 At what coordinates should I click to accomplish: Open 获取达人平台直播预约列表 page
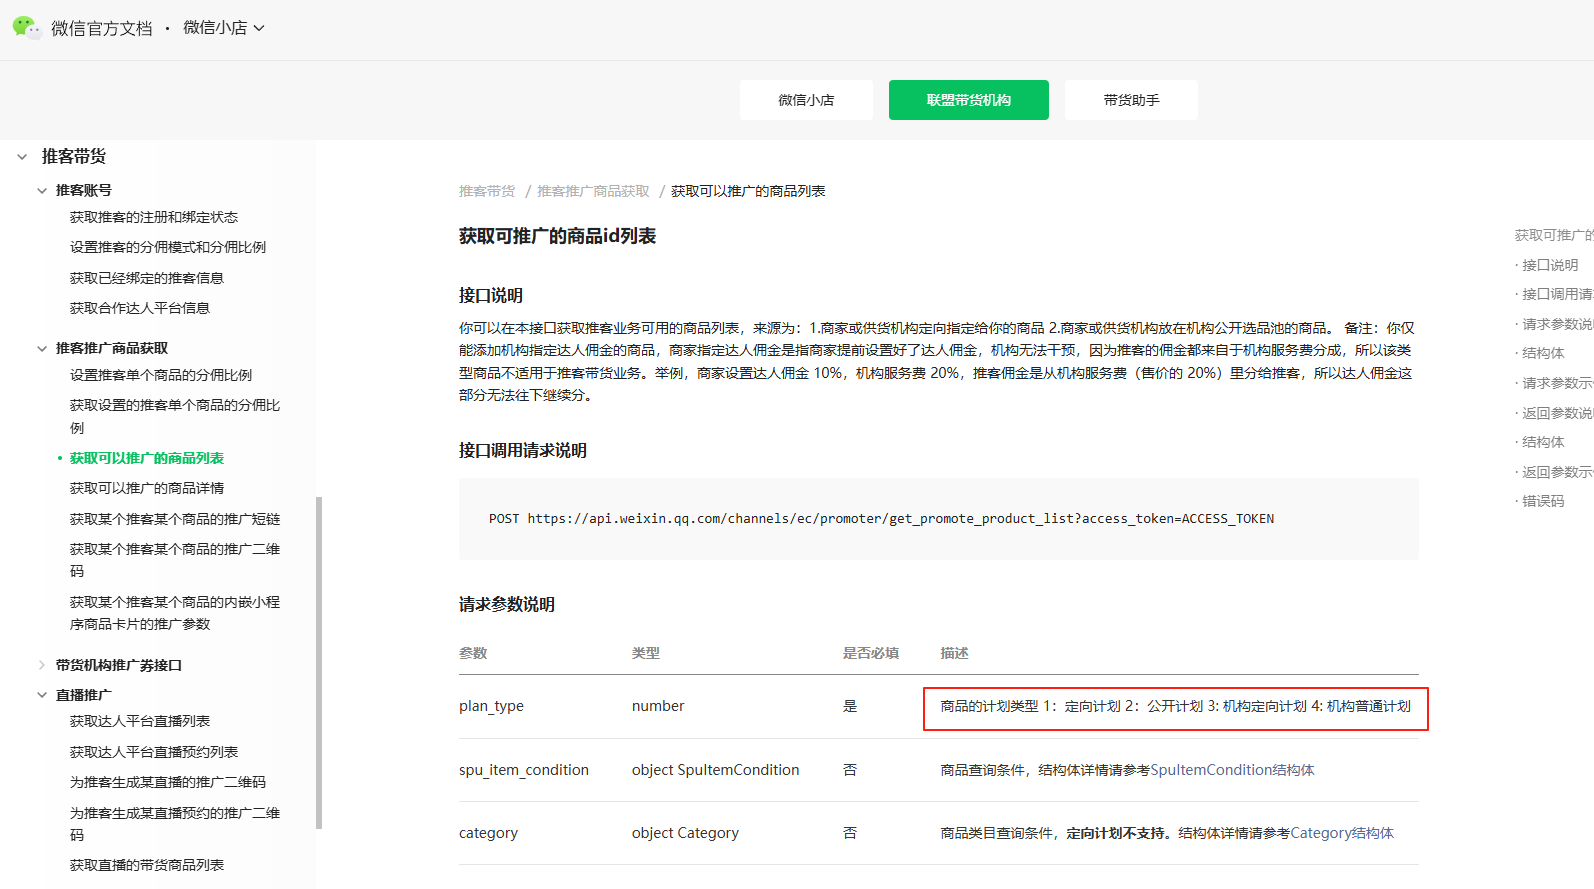[x=154, y=752]
